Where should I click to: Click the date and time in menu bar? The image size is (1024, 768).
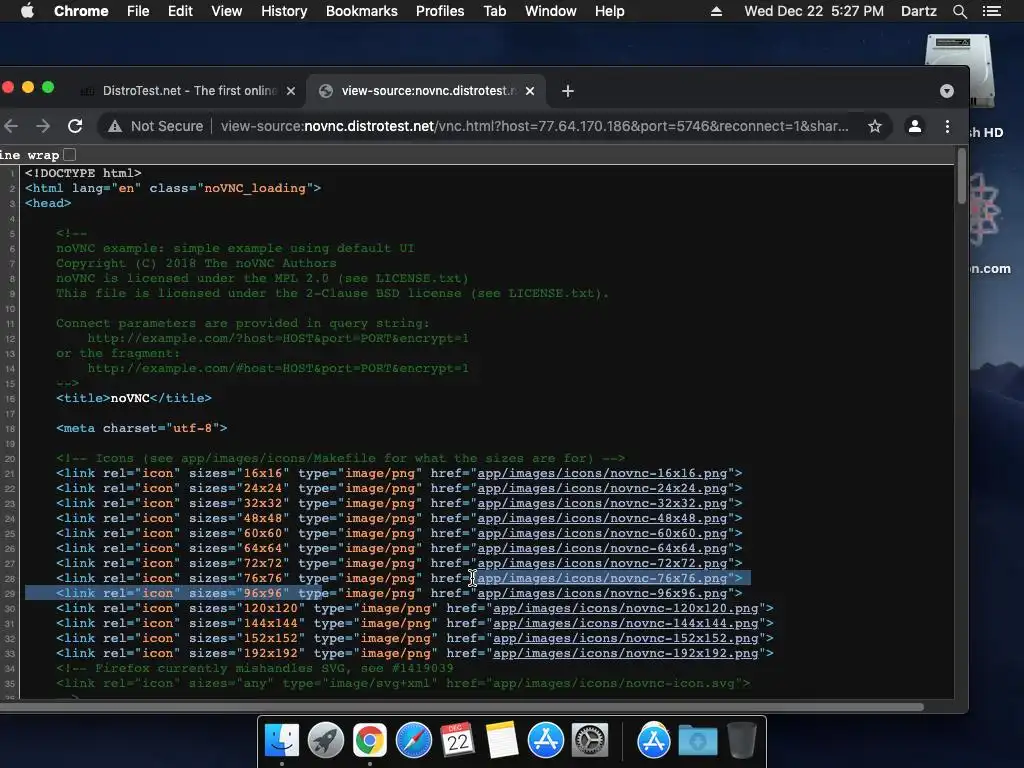[814, 11]
